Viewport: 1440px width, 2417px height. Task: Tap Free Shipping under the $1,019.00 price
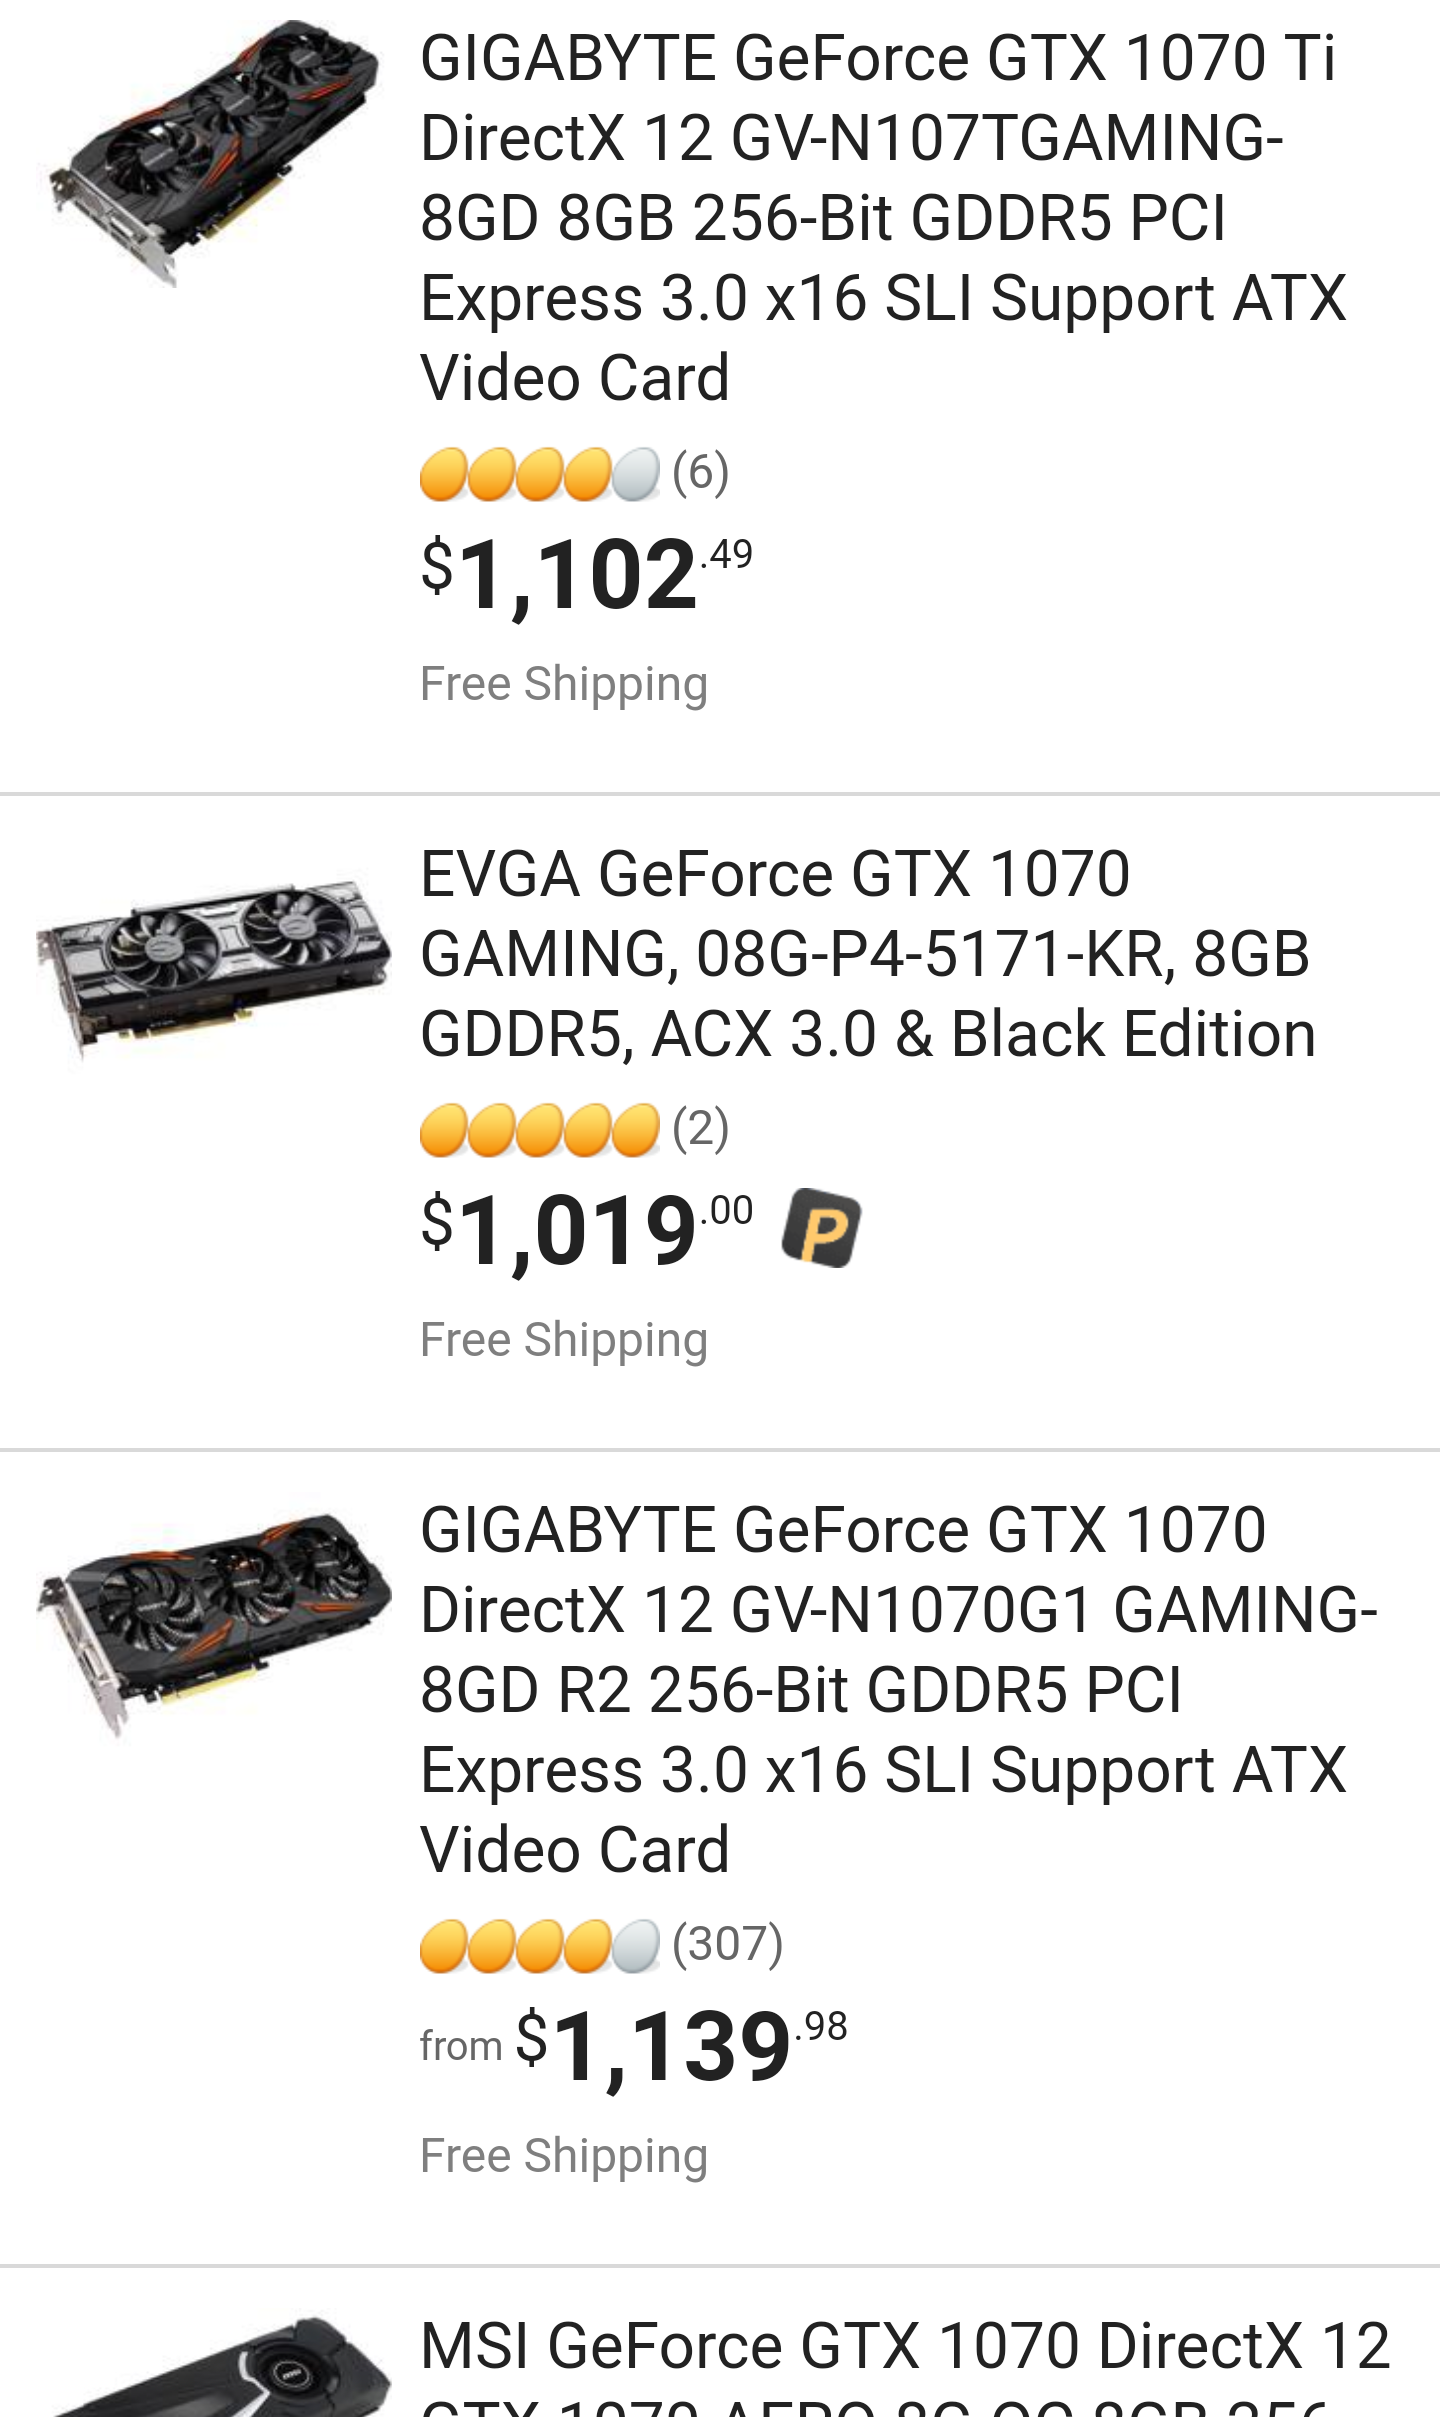[x=563, y=1340]
